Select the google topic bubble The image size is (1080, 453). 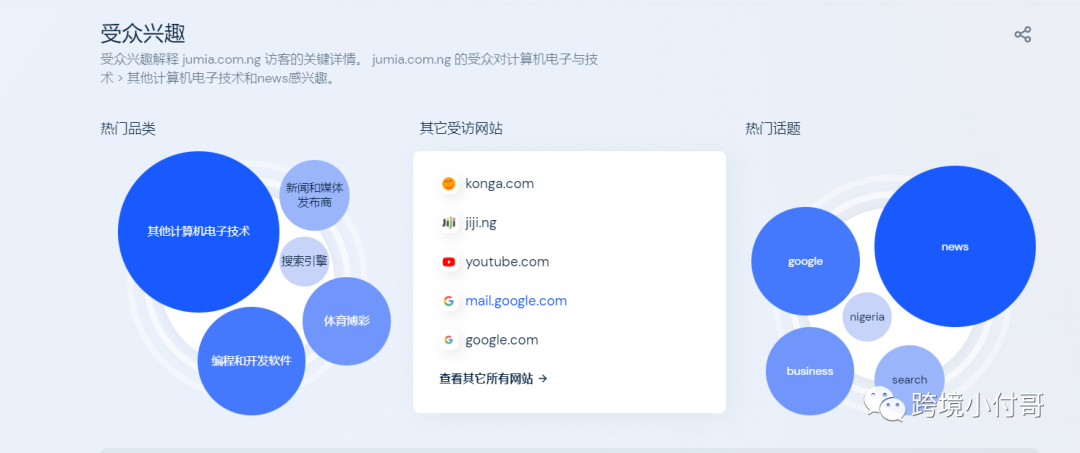805,262
